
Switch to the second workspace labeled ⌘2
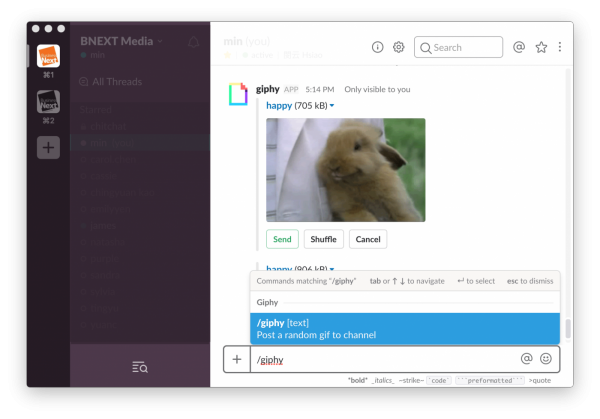pos(48,101)
